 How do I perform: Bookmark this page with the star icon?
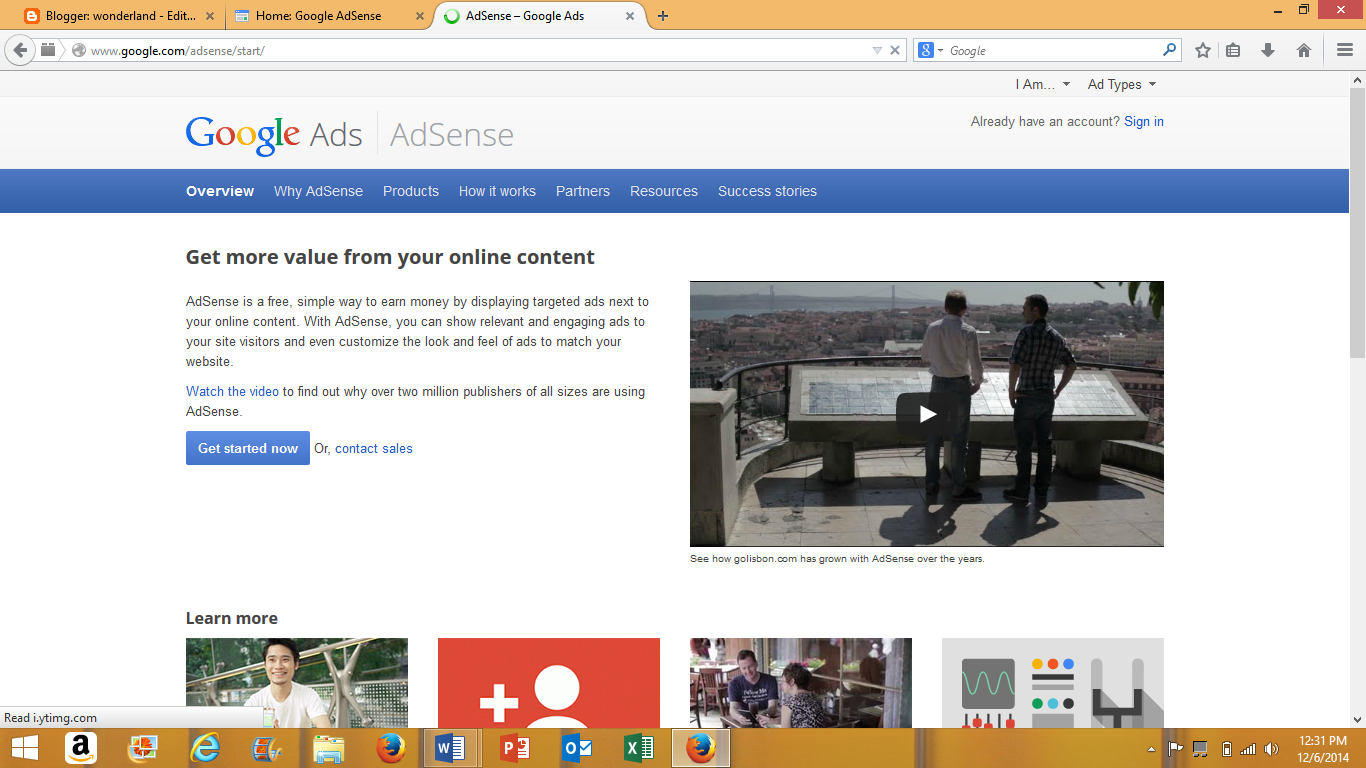click(1202, 49)
